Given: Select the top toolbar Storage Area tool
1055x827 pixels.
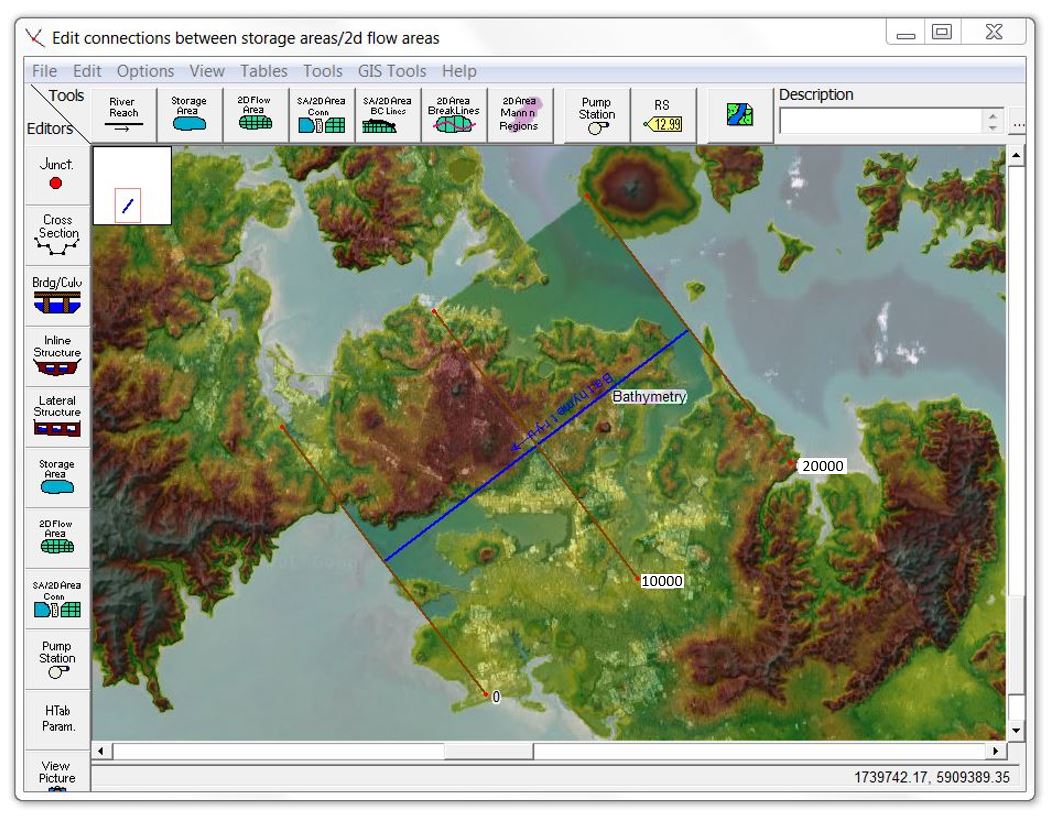Looking at the screenshot, I should 189,115.
